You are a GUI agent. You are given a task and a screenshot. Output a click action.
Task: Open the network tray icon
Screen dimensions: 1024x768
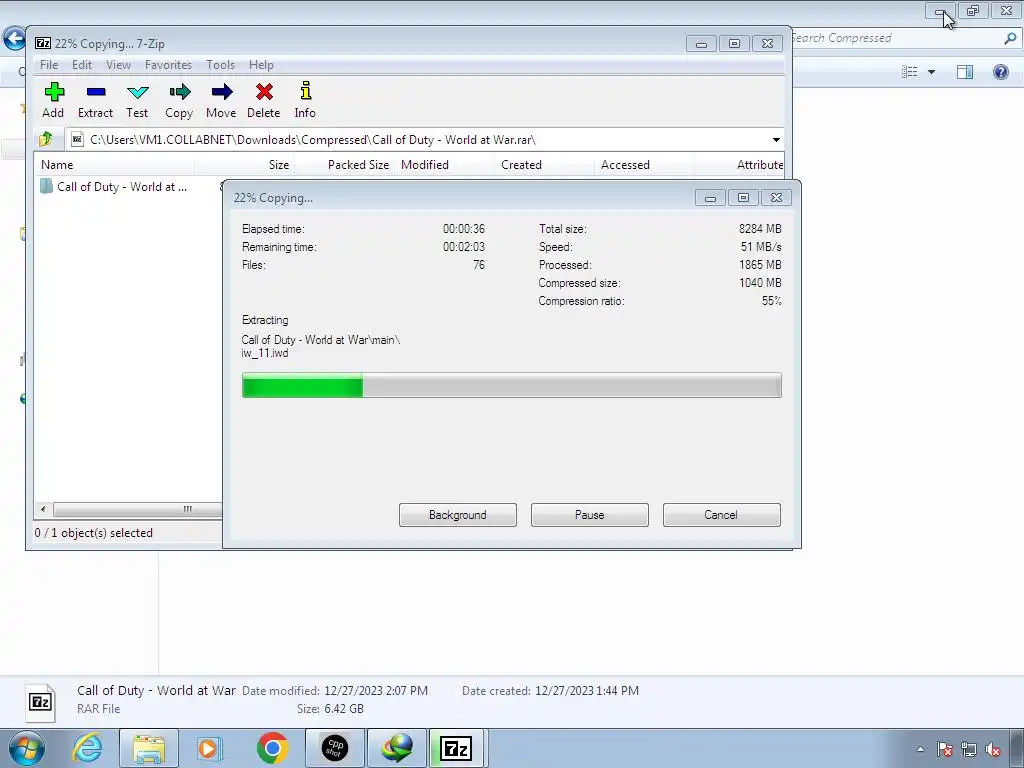coord(969,749)
